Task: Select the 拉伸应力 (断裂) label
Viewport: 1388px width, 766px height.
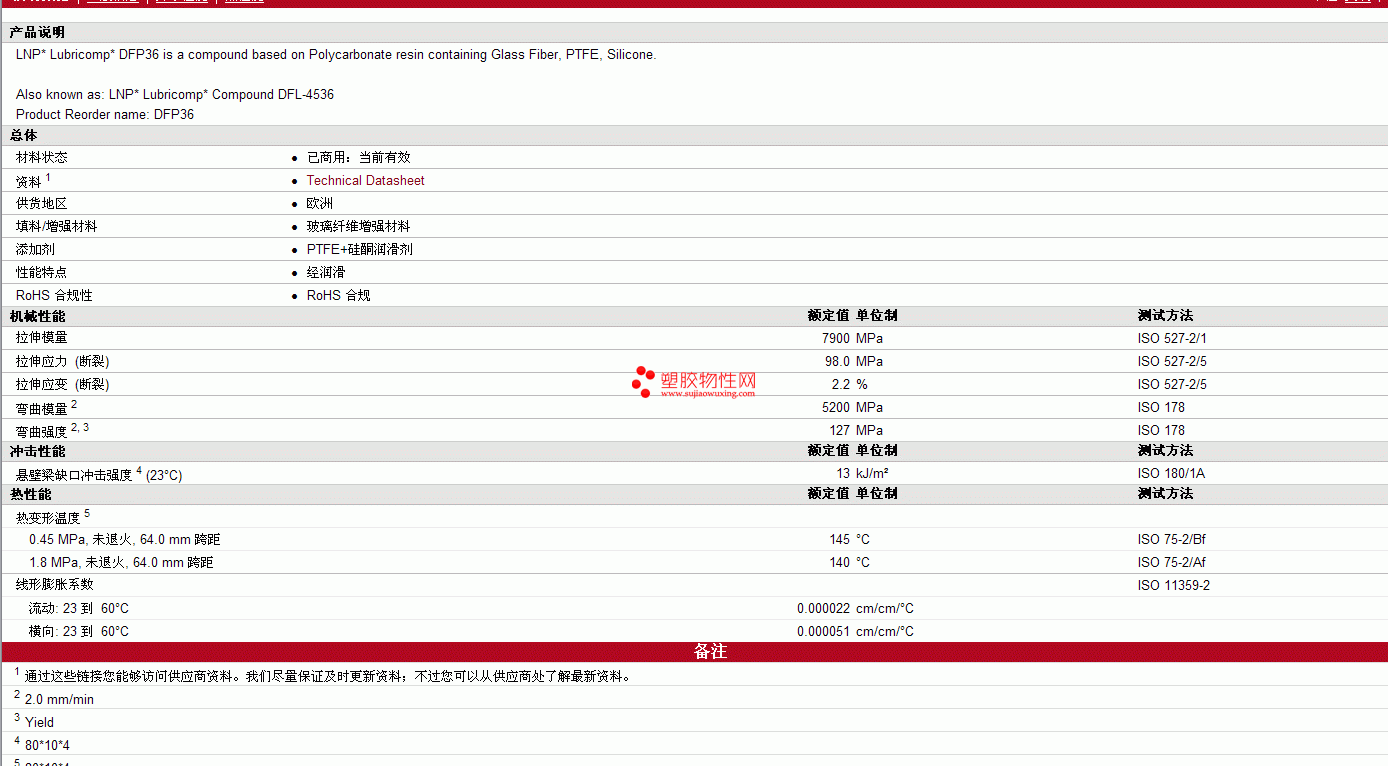Action: tap(63, 362)
